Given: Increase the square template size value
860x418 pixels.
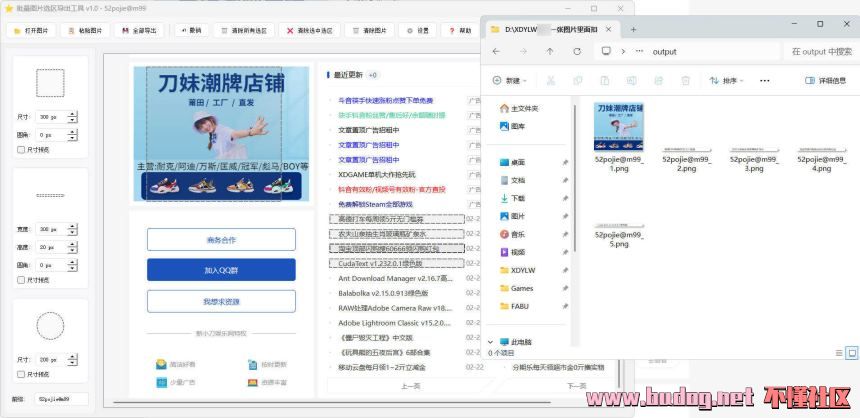Looking at the screenshot, I should tap(72, 114).
